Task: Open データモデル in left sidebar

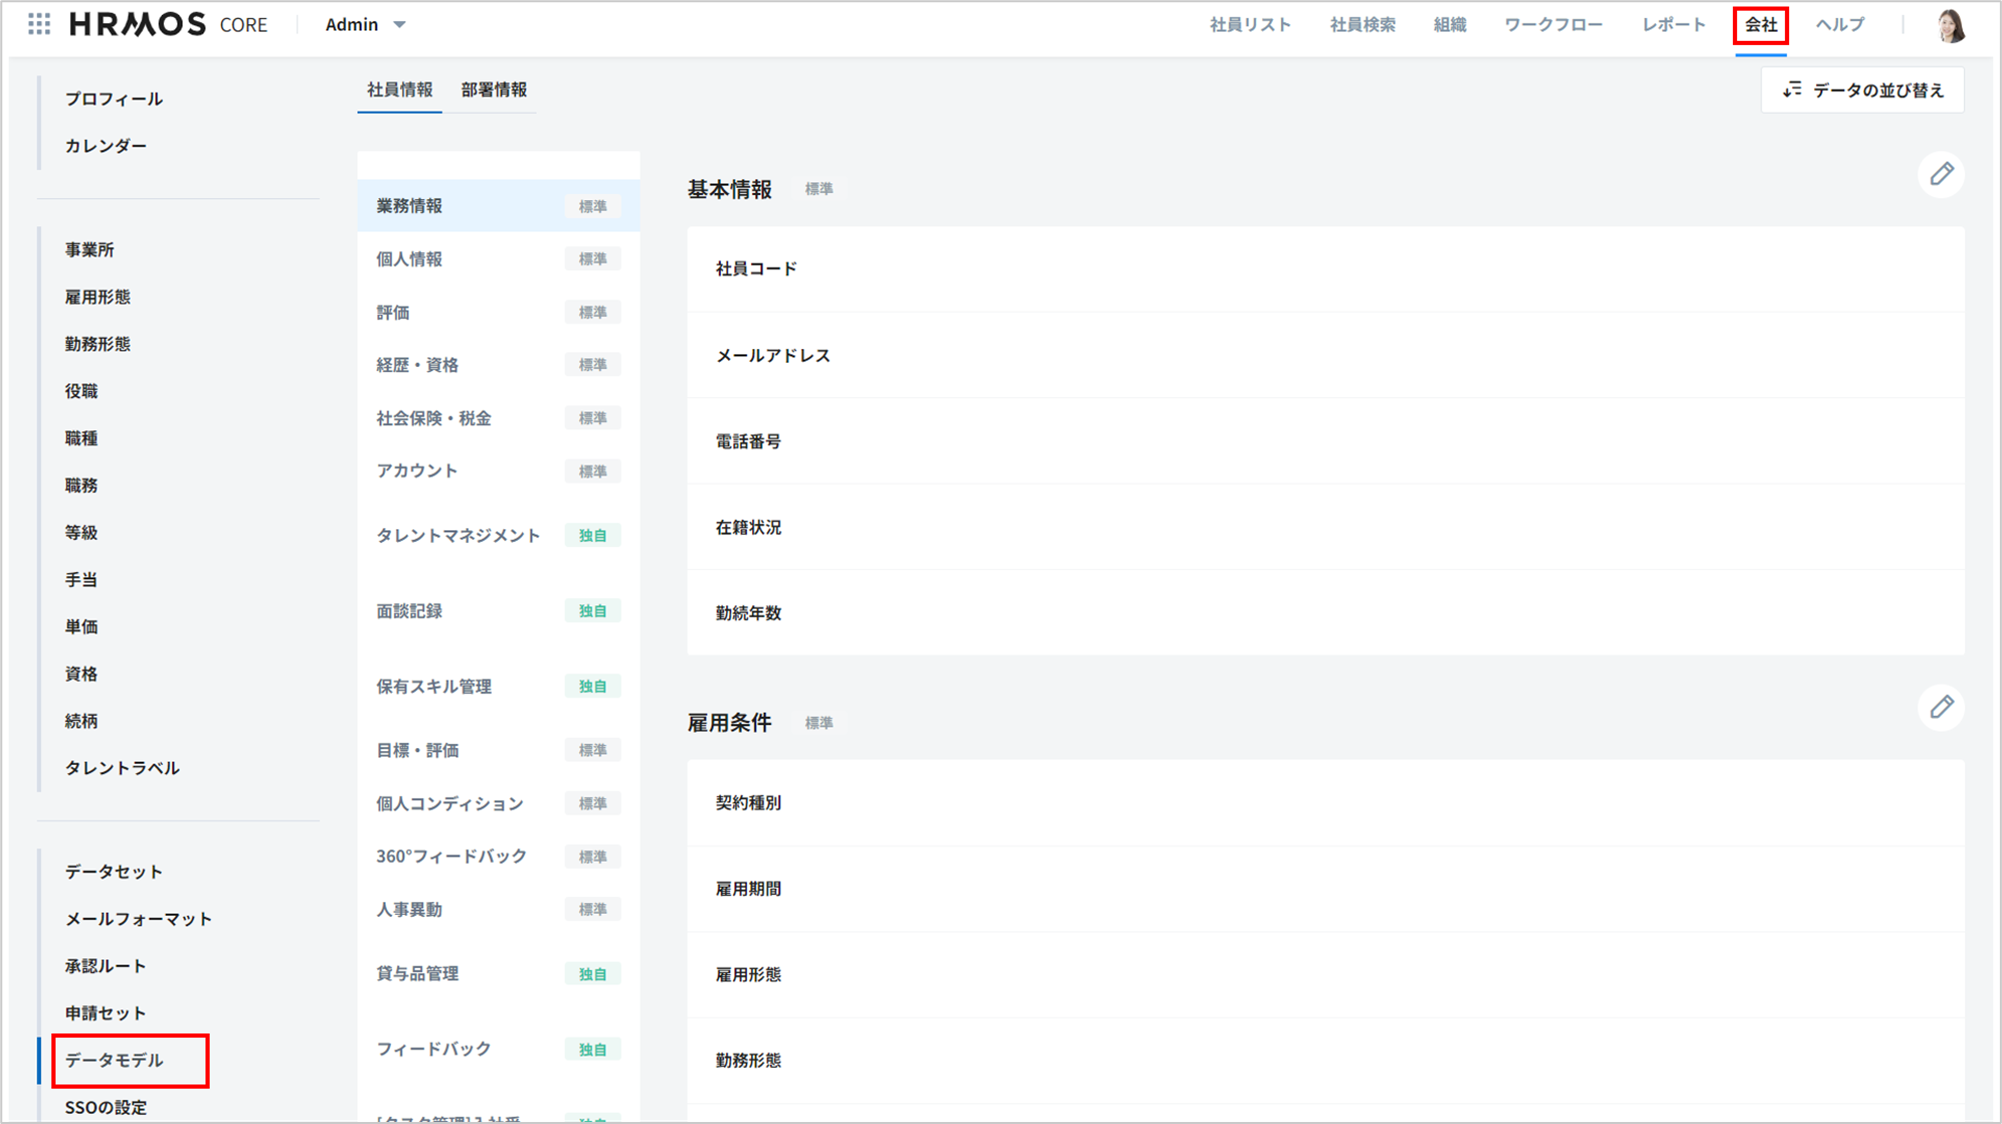Action: coord(114,1060)
